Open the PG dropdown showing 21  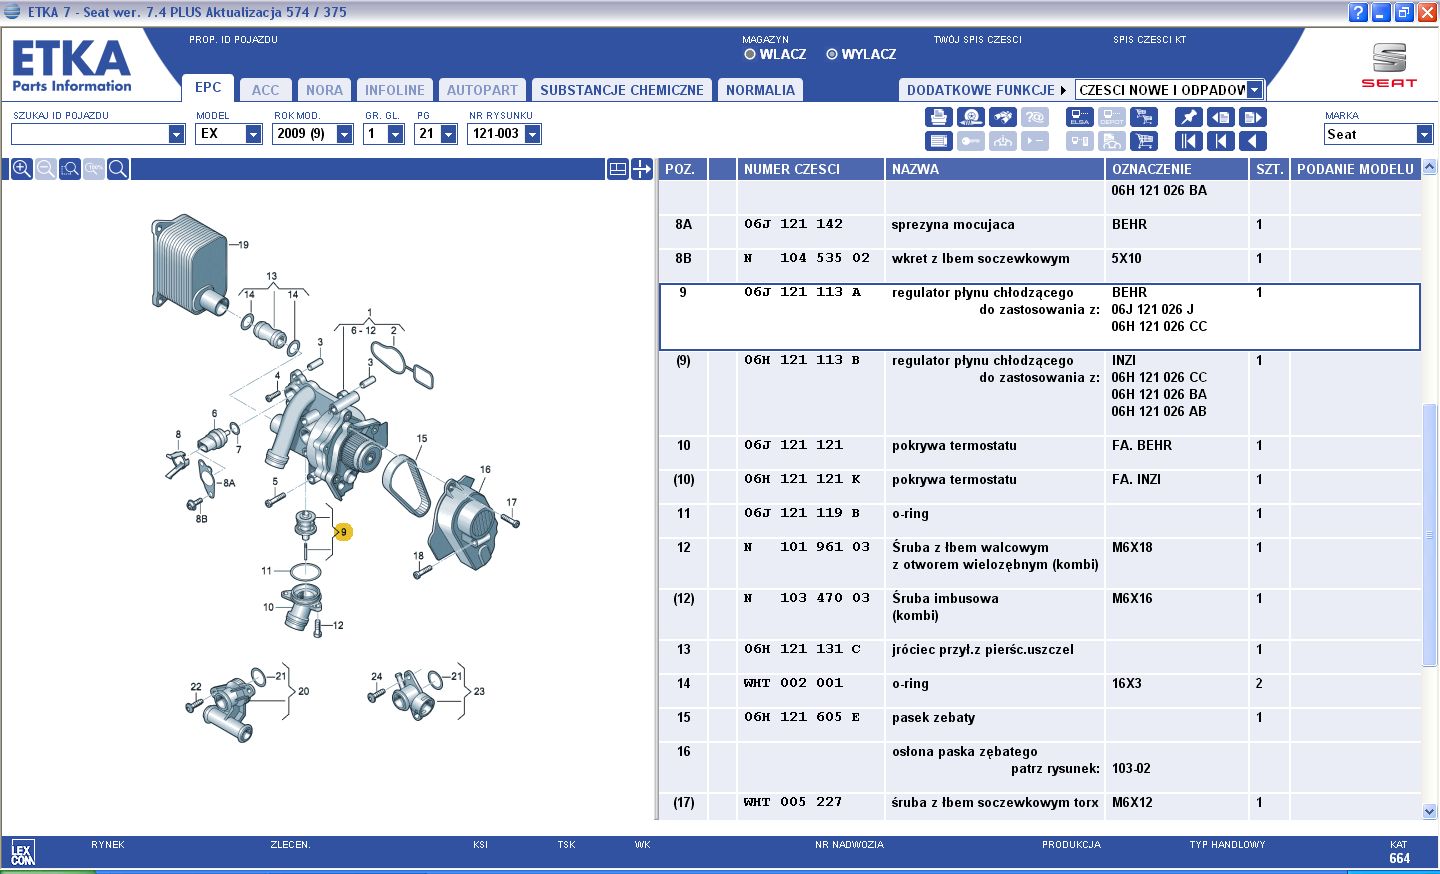click(448, 134)
